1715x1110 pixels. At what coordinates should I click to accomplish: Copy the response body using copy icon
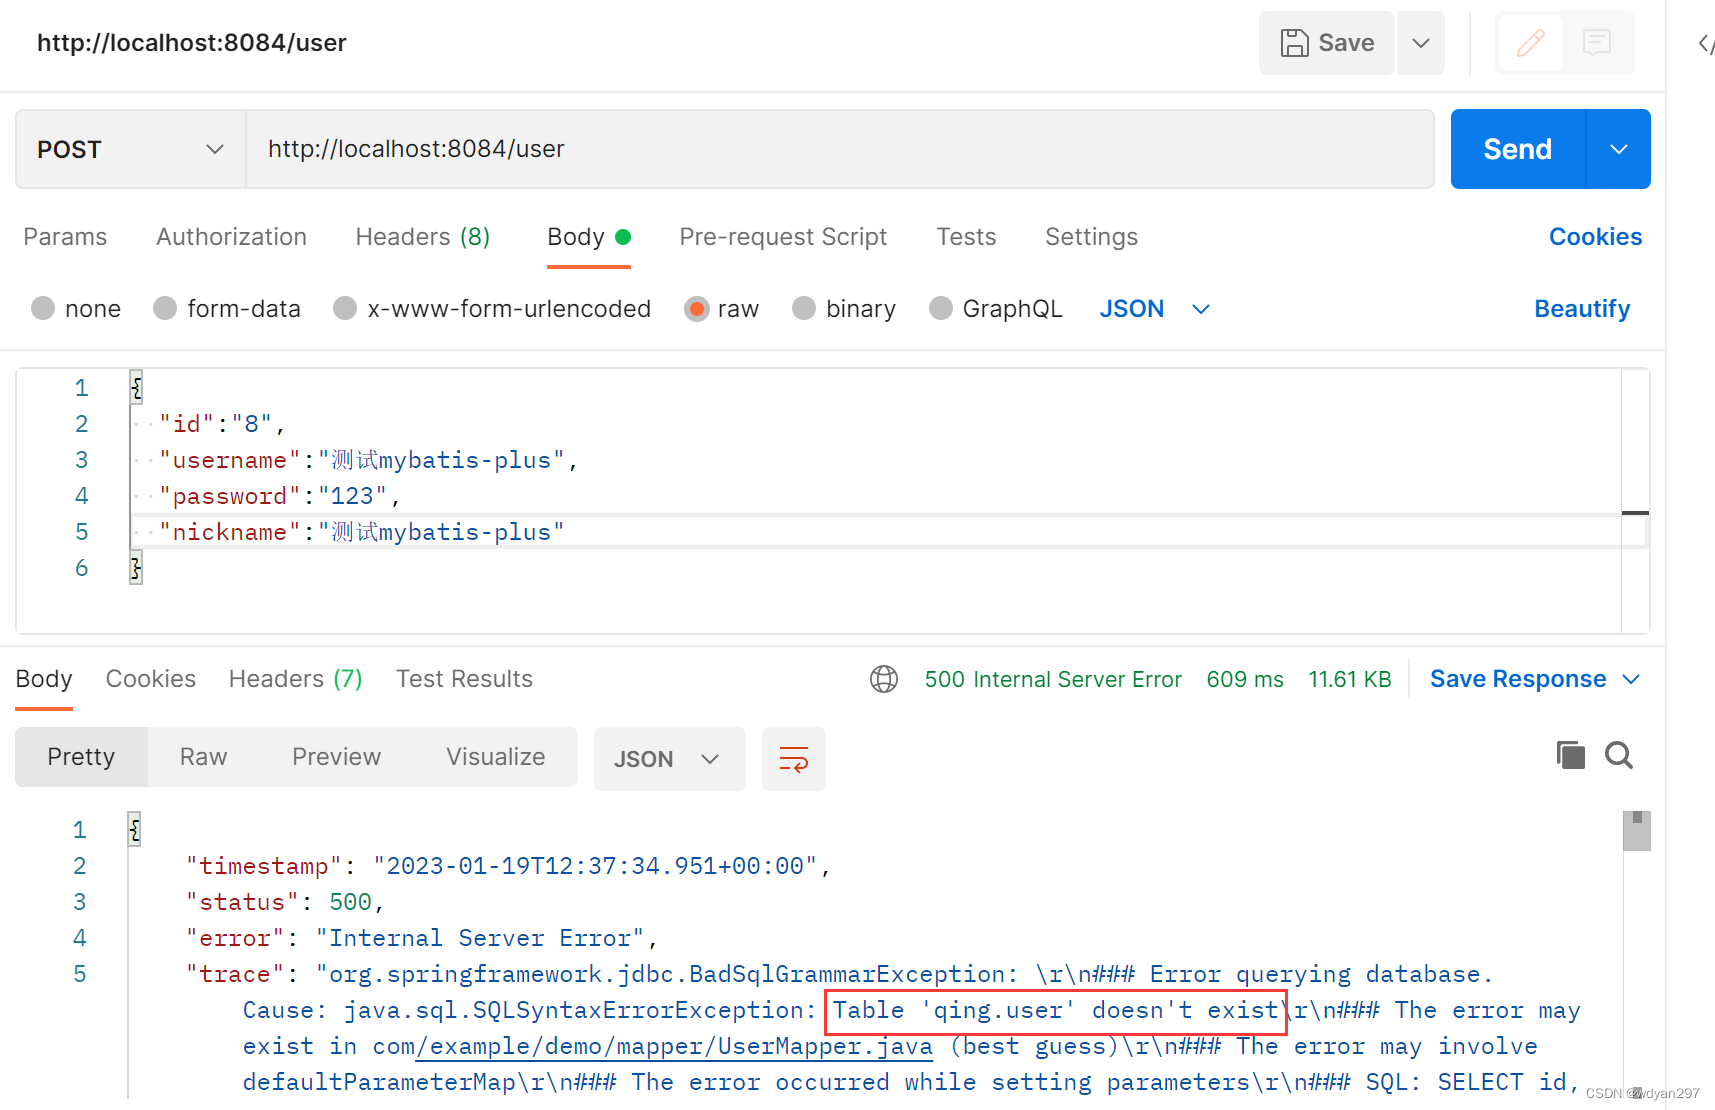pos(1570,755)
